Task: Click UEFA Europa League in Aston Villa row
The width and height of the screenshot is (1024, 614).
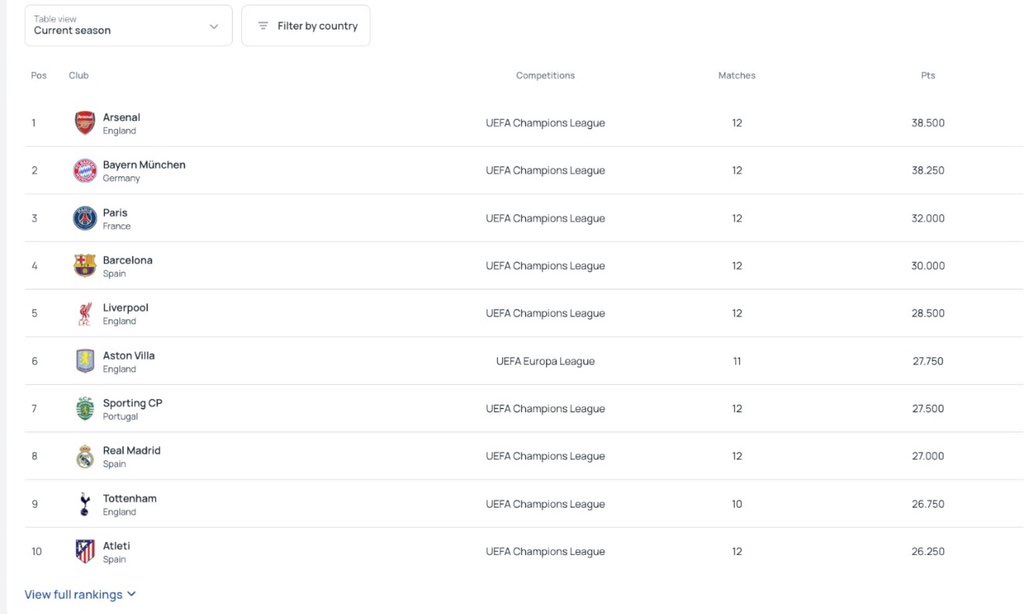Action: point(545,361)
